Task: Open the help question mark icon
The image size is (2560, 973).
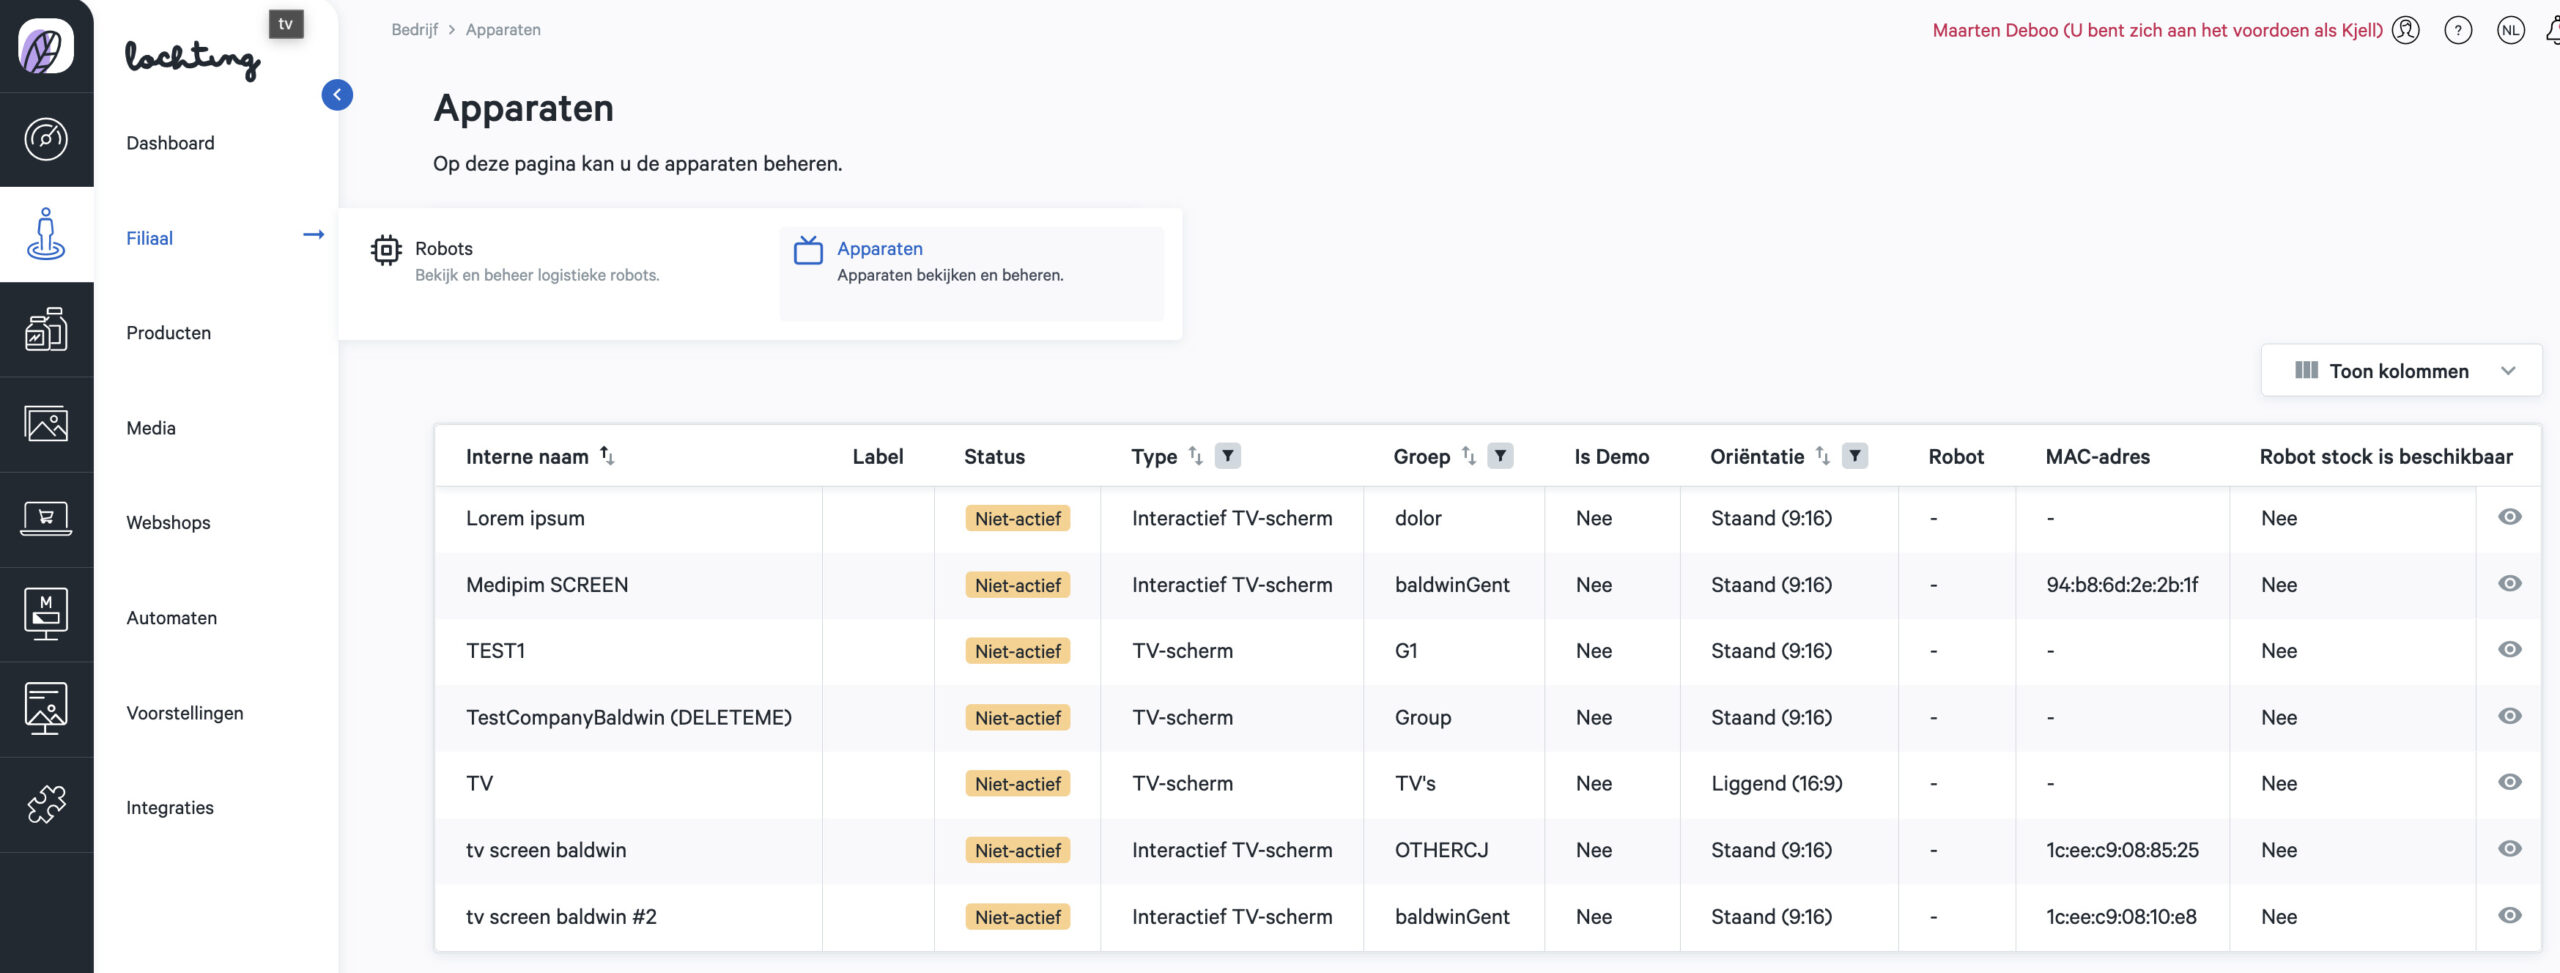Action: click(x=2458, y=30)
